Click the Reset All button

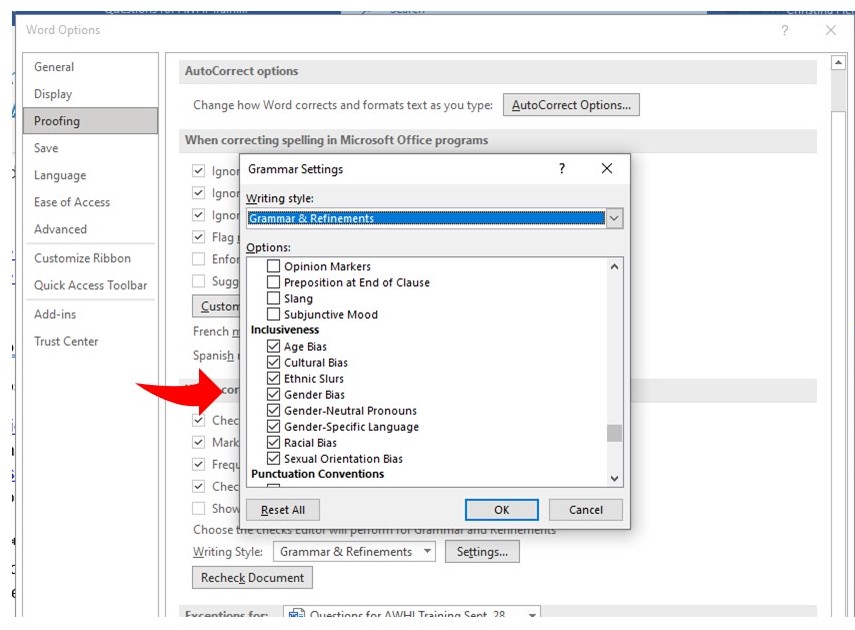coord(282,509)
